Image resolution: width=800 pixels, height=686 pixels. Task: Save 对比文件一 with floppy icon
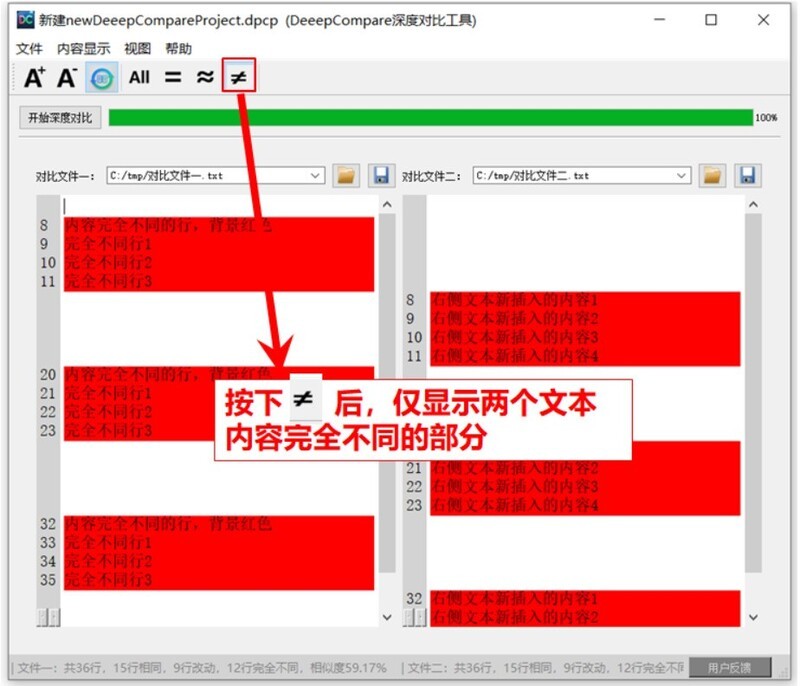(x=381, y=176)
